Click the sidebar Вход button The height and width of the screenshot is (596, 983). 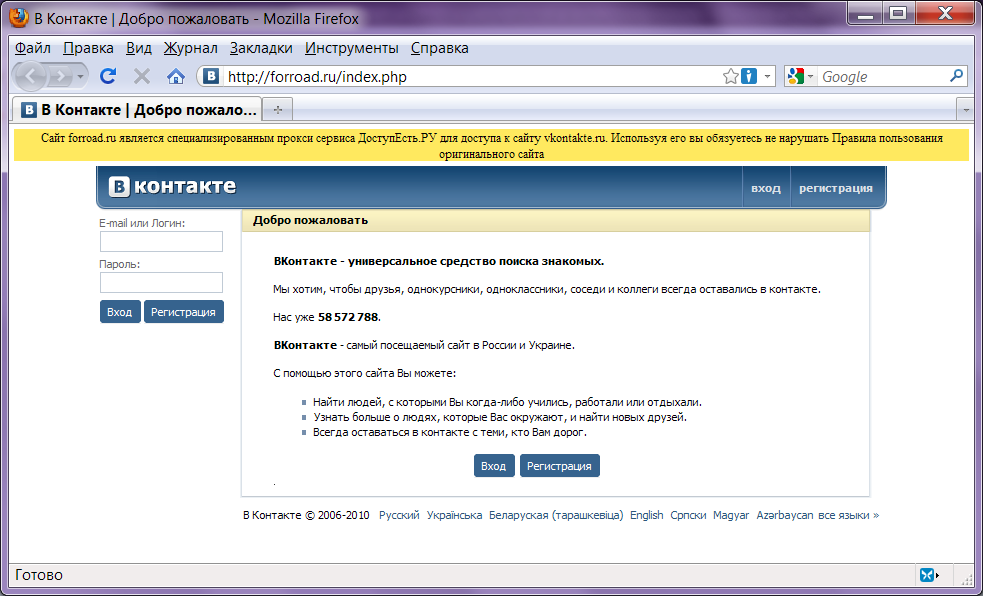(120, 311)
